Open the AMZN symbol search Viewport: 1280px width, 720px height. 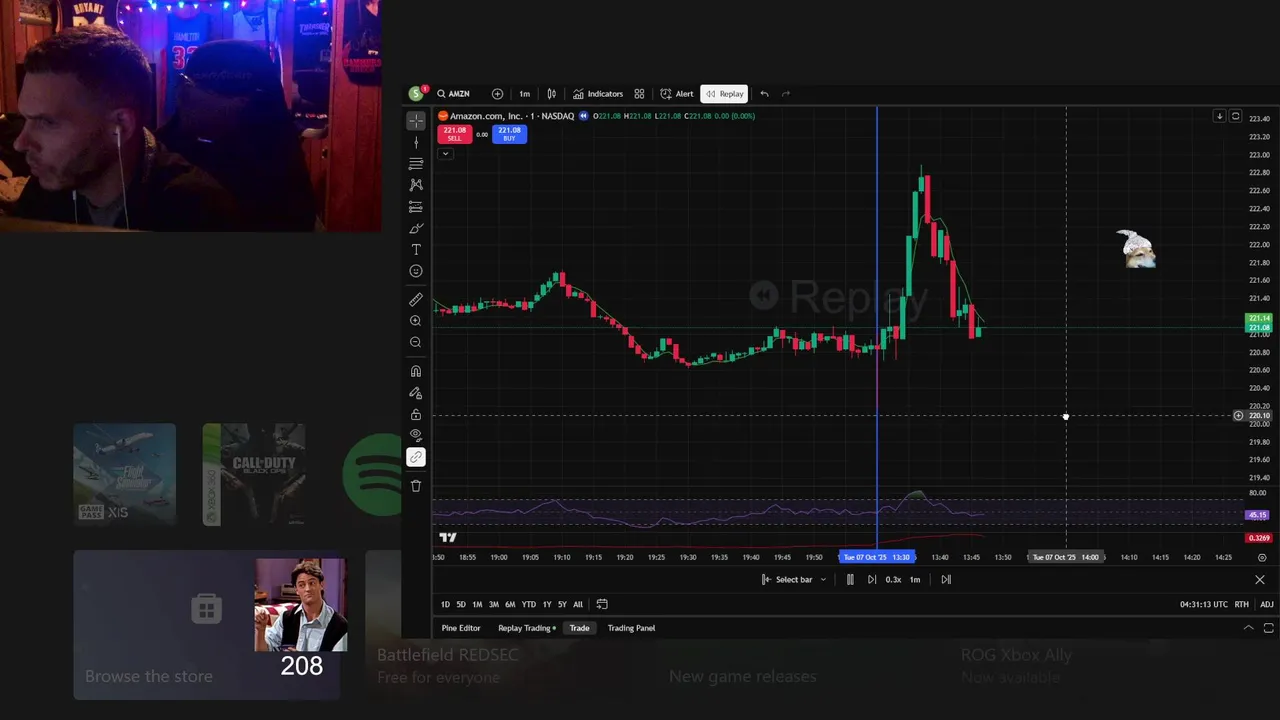pyautogui.click(x=453, y=94)
